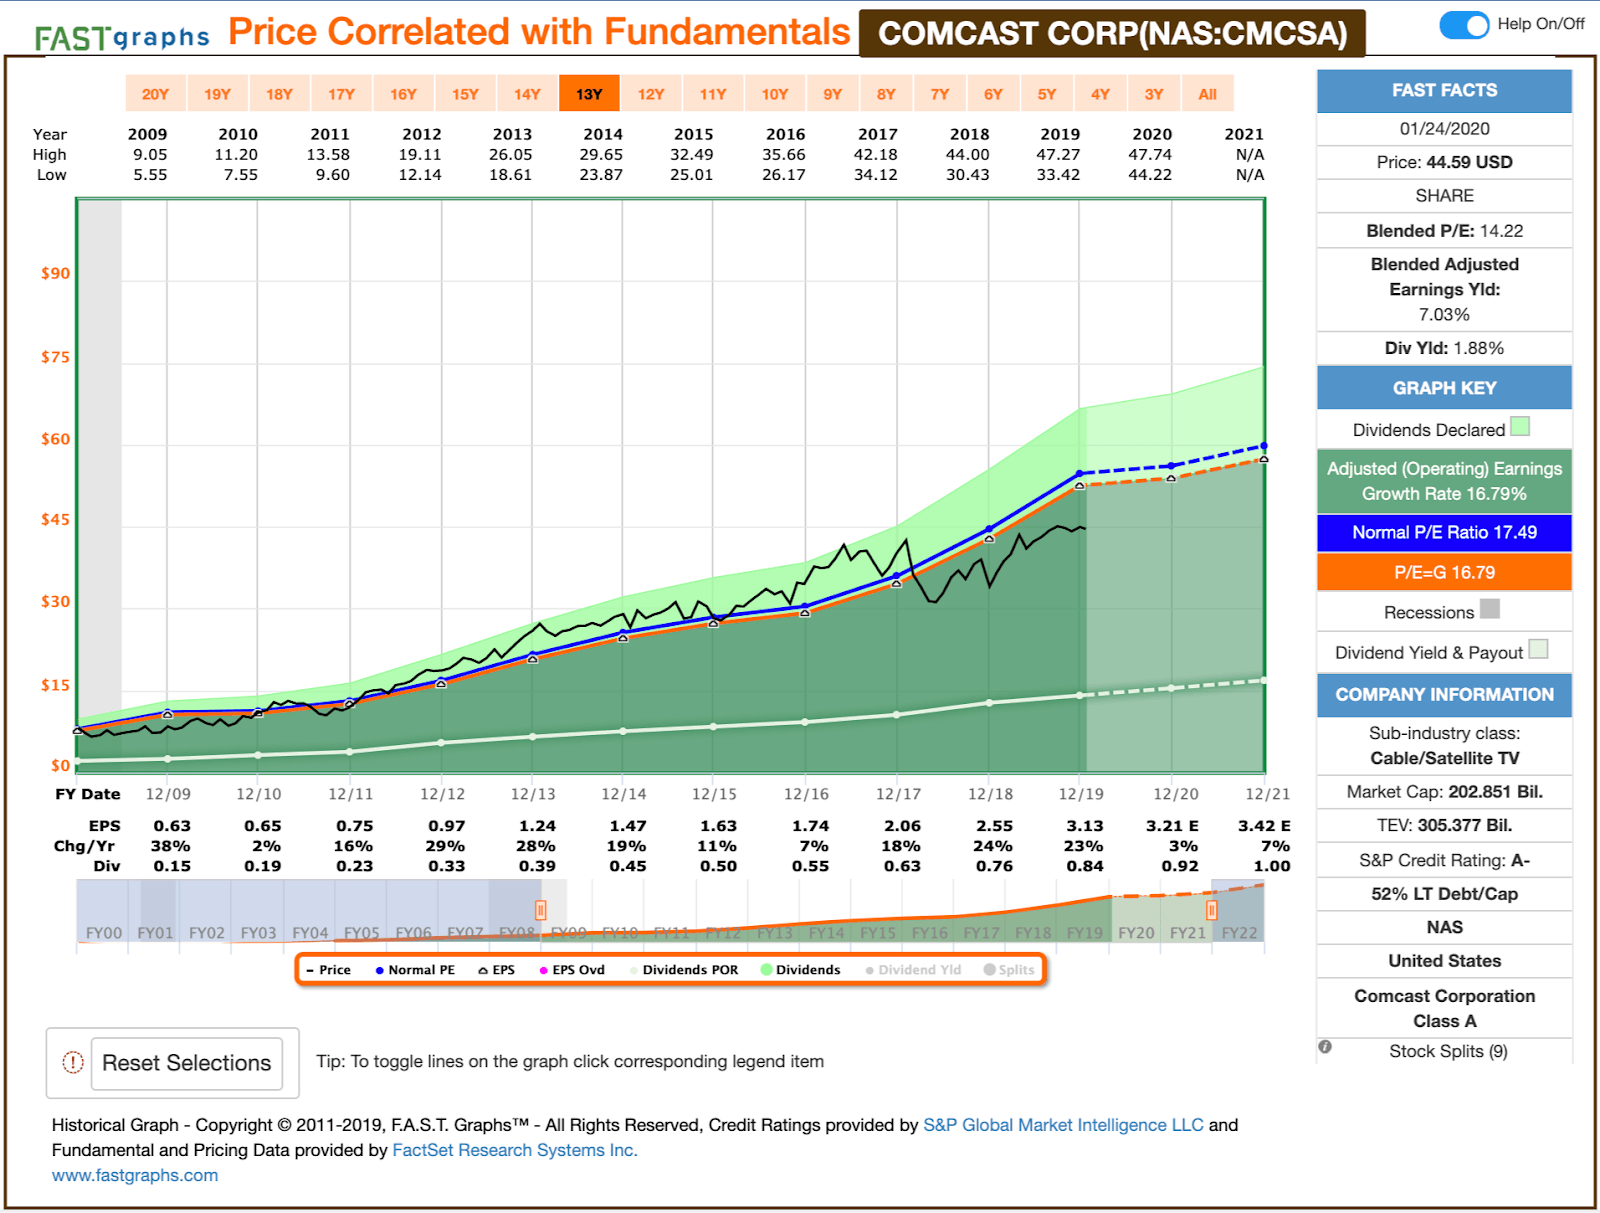1600x1213 pixels.
Task: Toggle the EPS Ovd legend item
Action: pos(572,970)
